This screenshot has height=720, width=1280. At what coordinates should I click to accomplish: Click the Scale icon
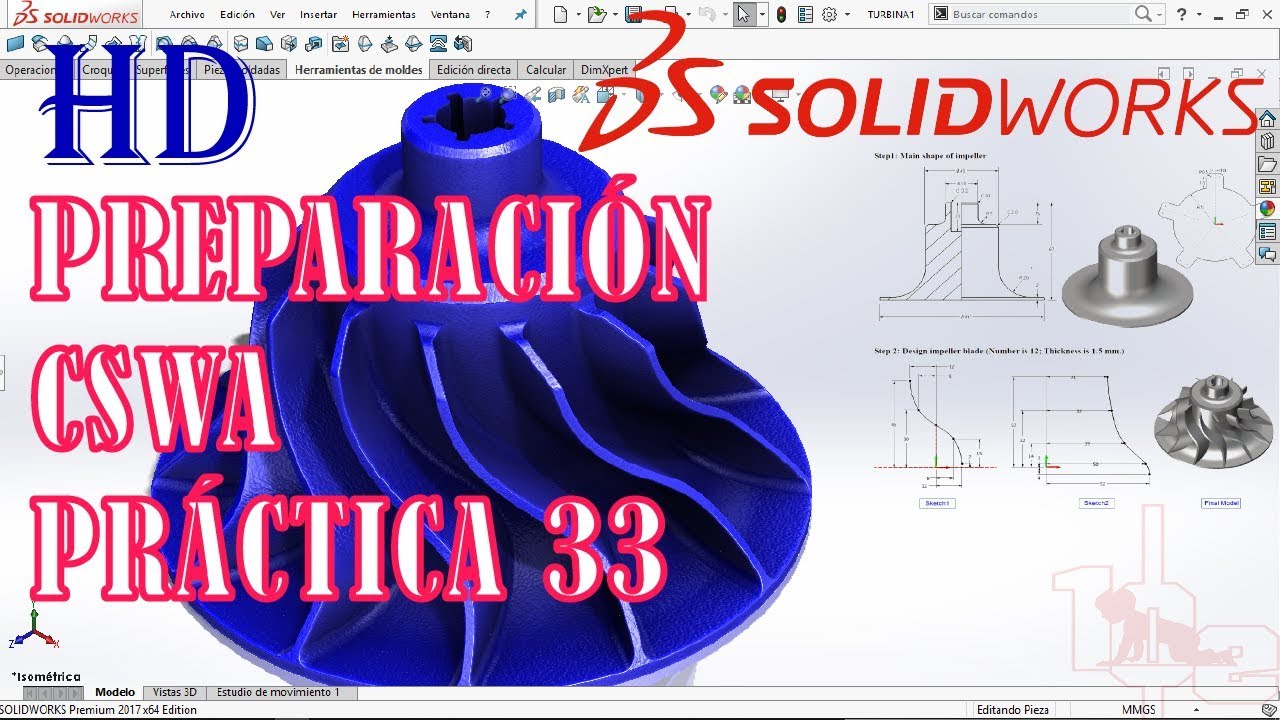pyautogui.click(x=314, y=44)
